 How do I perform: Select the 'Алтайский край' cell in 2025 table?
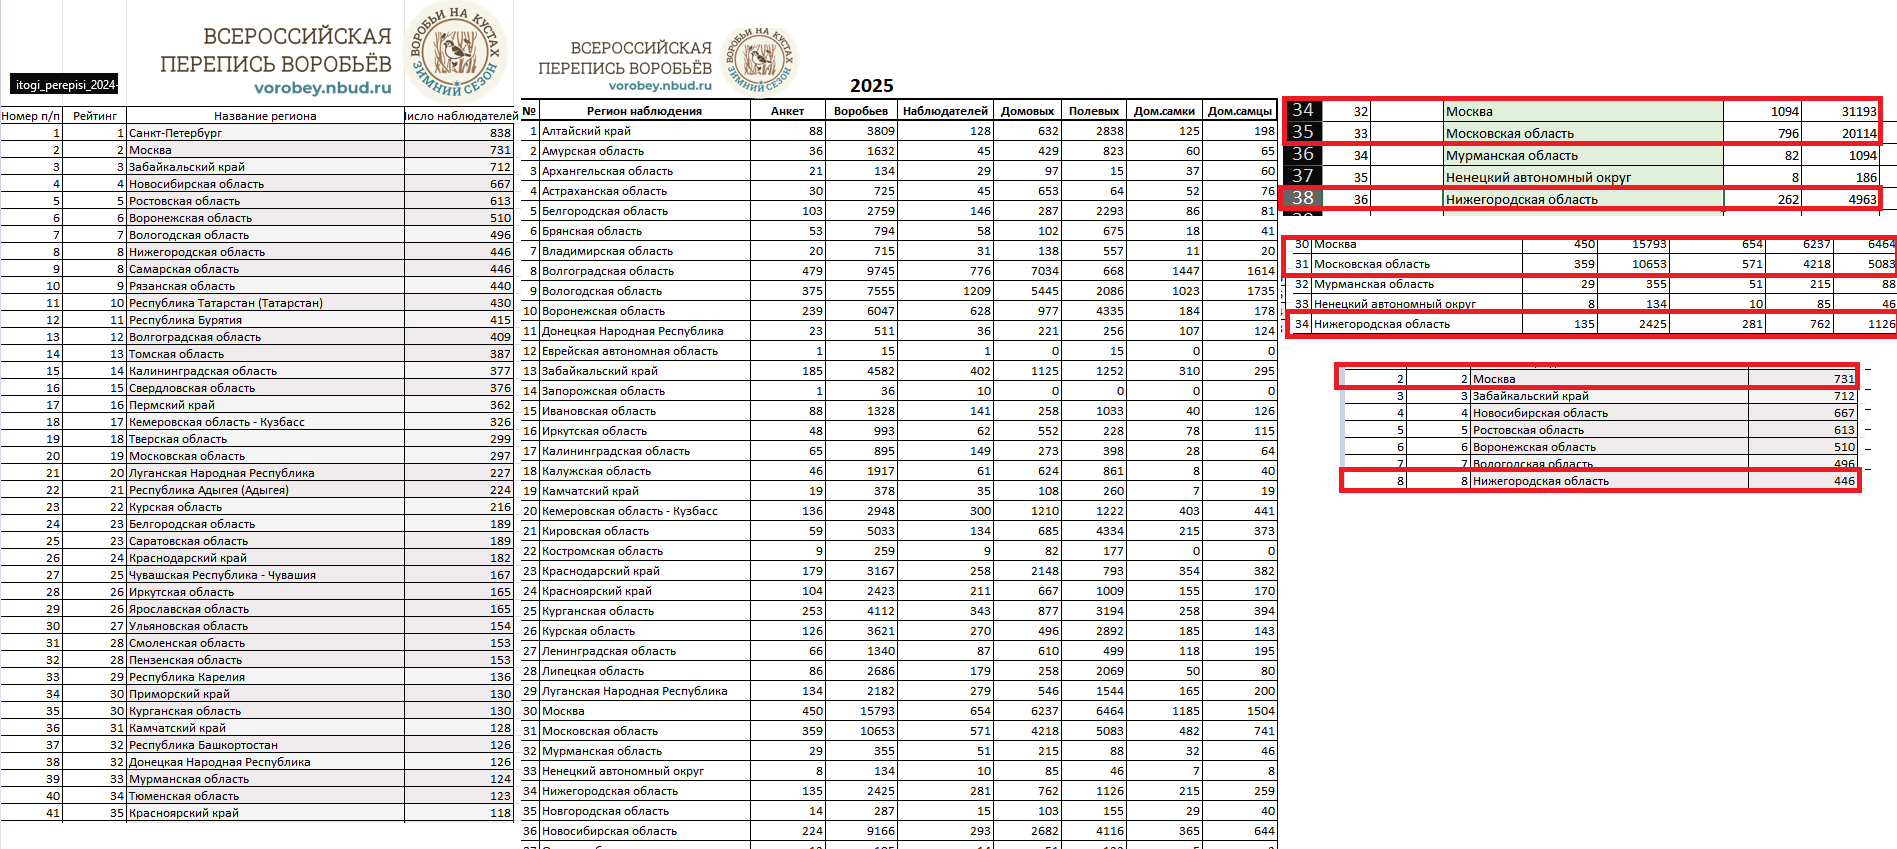(x=645, y=131)
